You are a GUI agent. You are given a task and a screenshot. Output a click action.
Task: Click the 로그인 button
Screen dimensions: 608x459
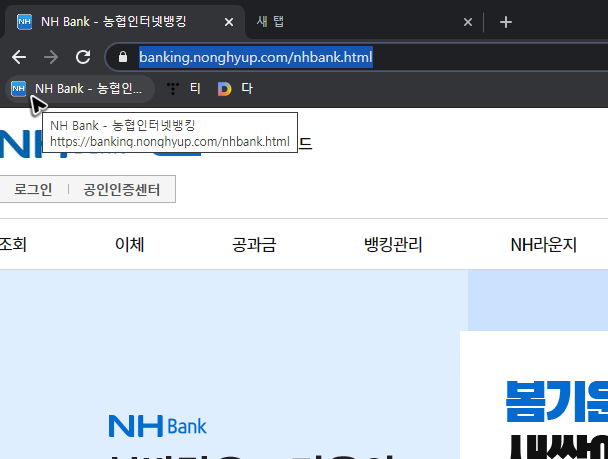click(x=33, y=189)
